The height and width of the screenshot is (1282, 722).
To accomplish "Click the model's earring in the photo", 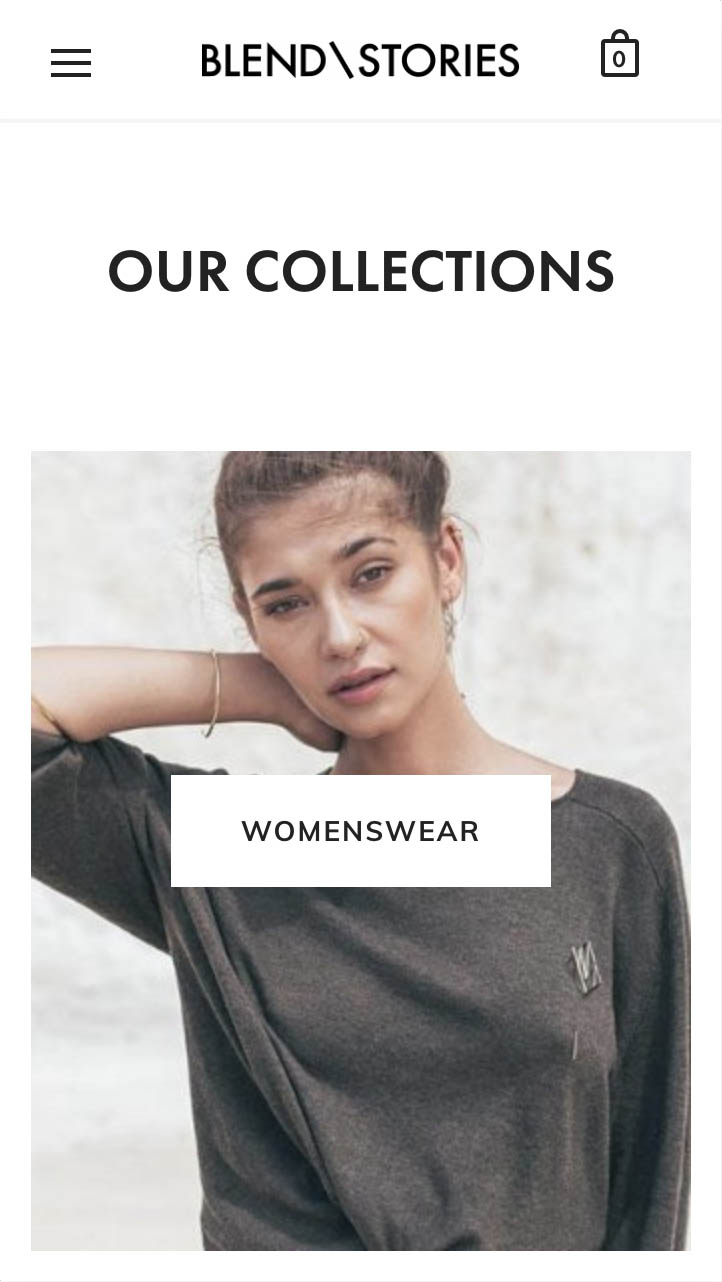I will click(x=451, y=625).
